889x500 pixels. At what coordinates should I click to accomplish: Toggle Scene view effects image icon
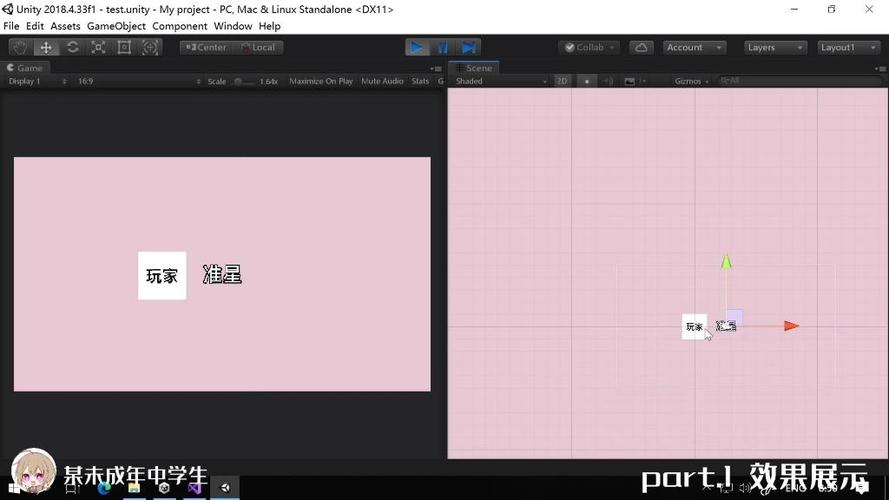coord(629,81)
